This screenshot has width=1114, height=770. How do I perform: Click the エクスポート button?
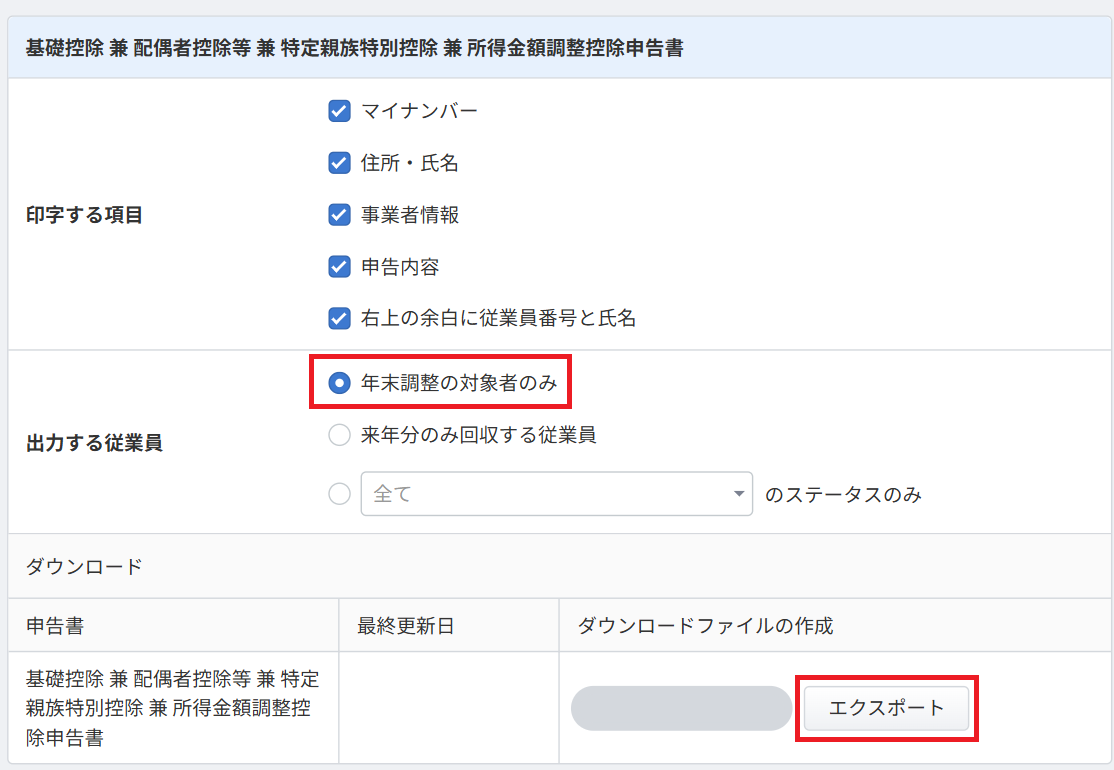point(886,708)
